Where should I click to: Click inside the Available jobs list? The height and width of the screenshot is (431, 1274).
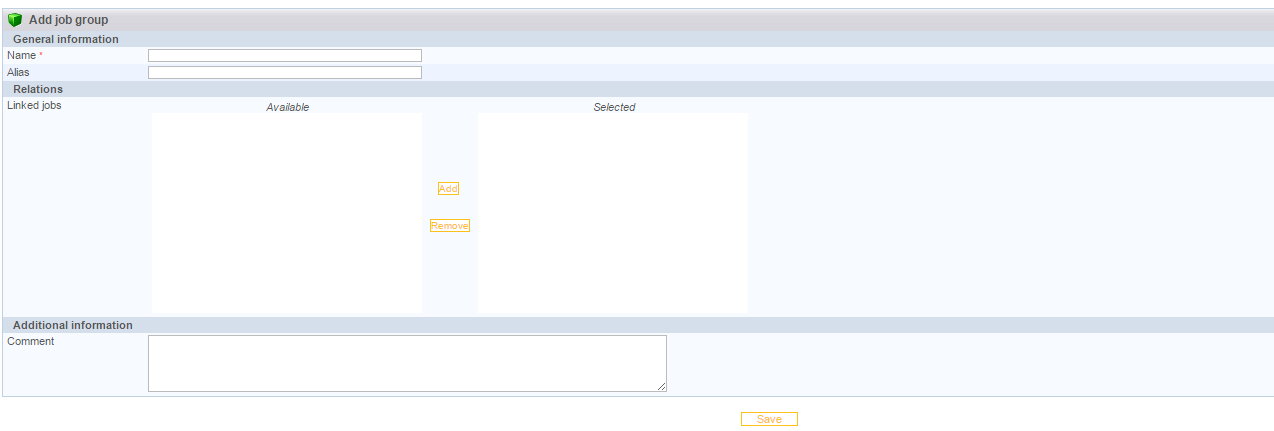point(287,213)
